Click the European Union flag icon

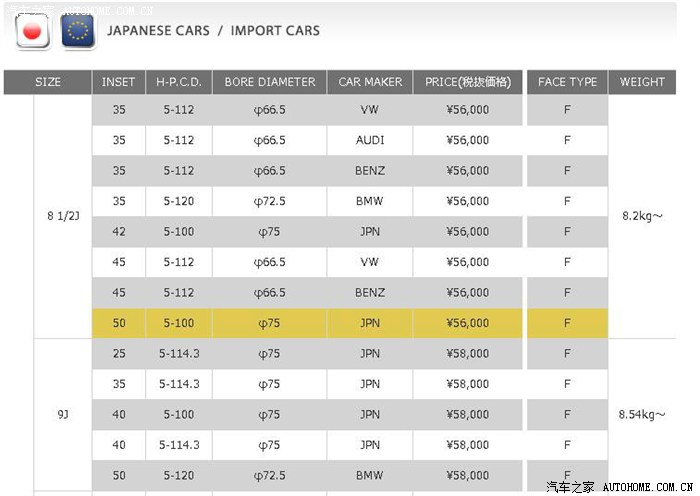[x=76, y=32]
